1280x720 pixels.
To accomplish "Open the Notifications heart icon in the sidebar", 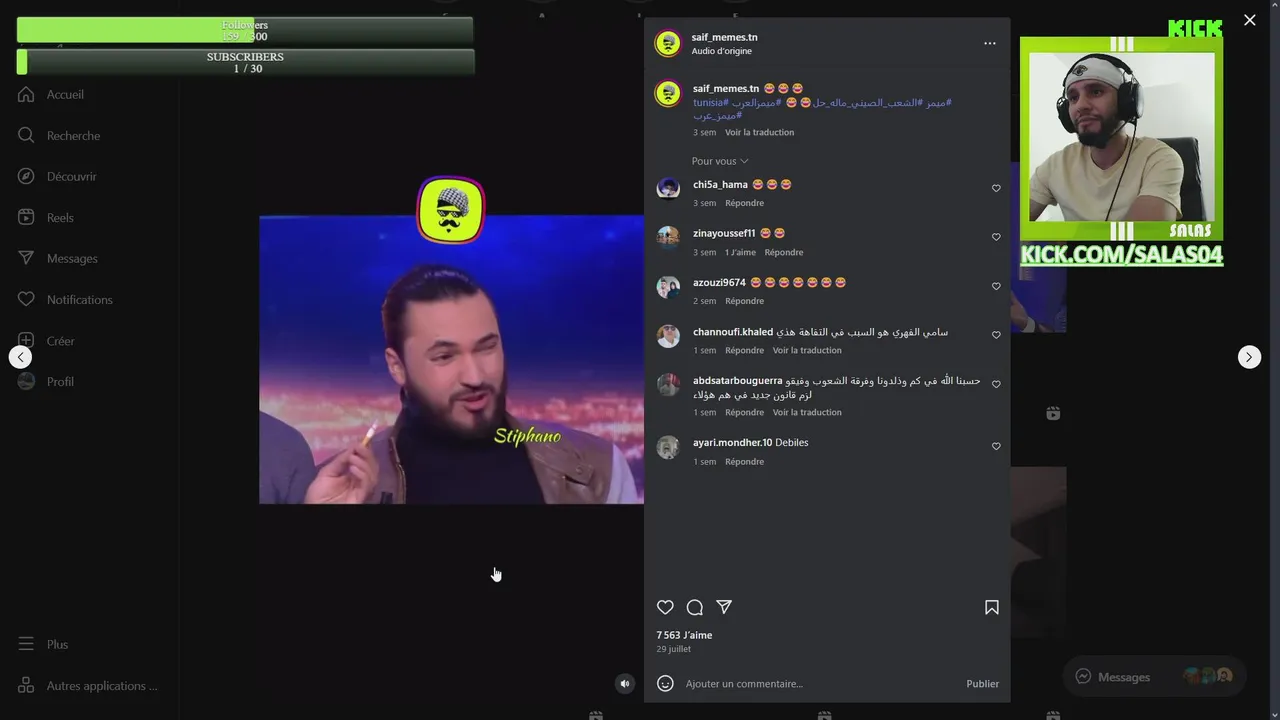I will point(26,299).
